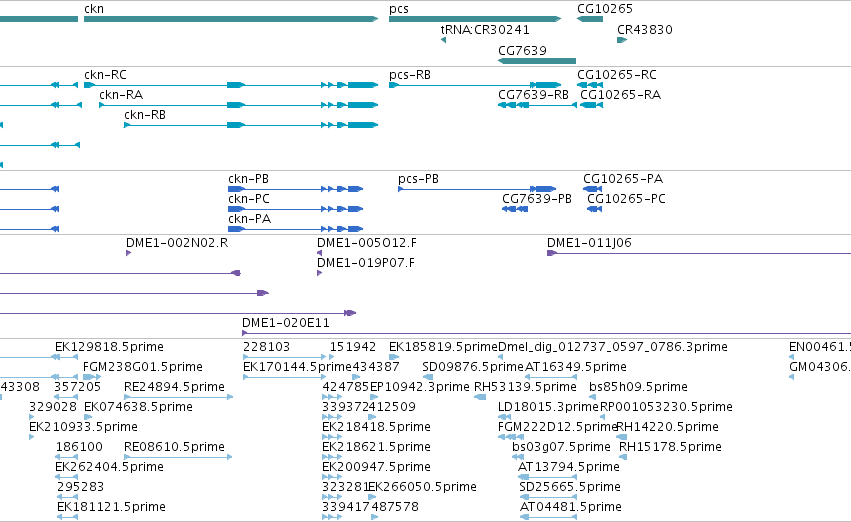Screen dimensions: 851x522
Task: Select EST FGM238G01.5prime
Action: 143,366
